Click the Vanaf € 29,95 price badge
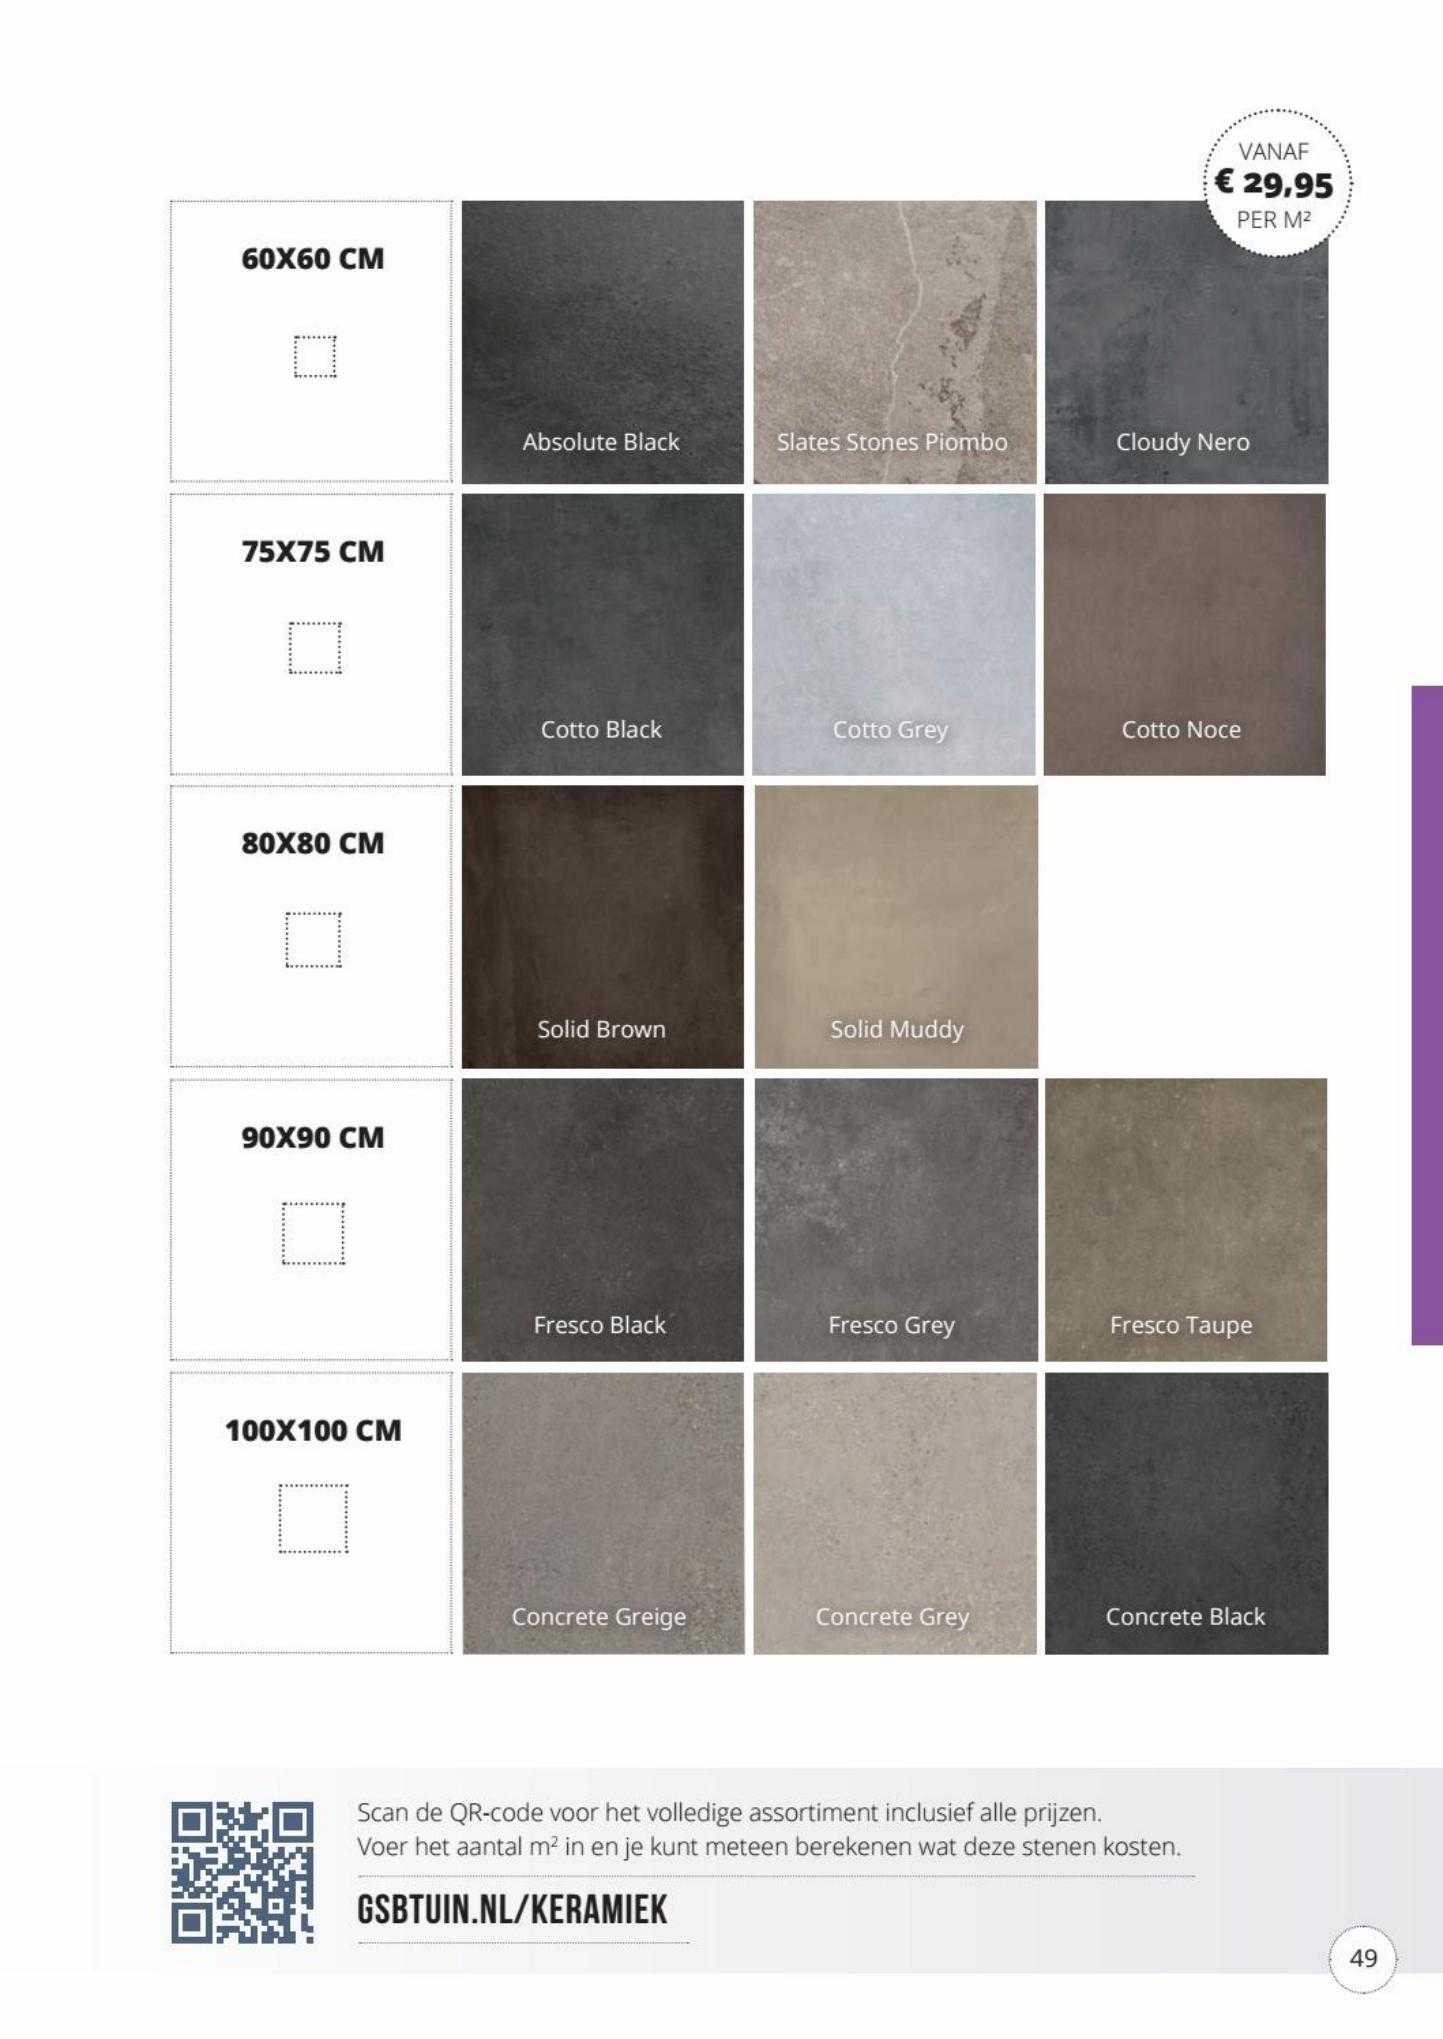 [x=1274, y=185]
